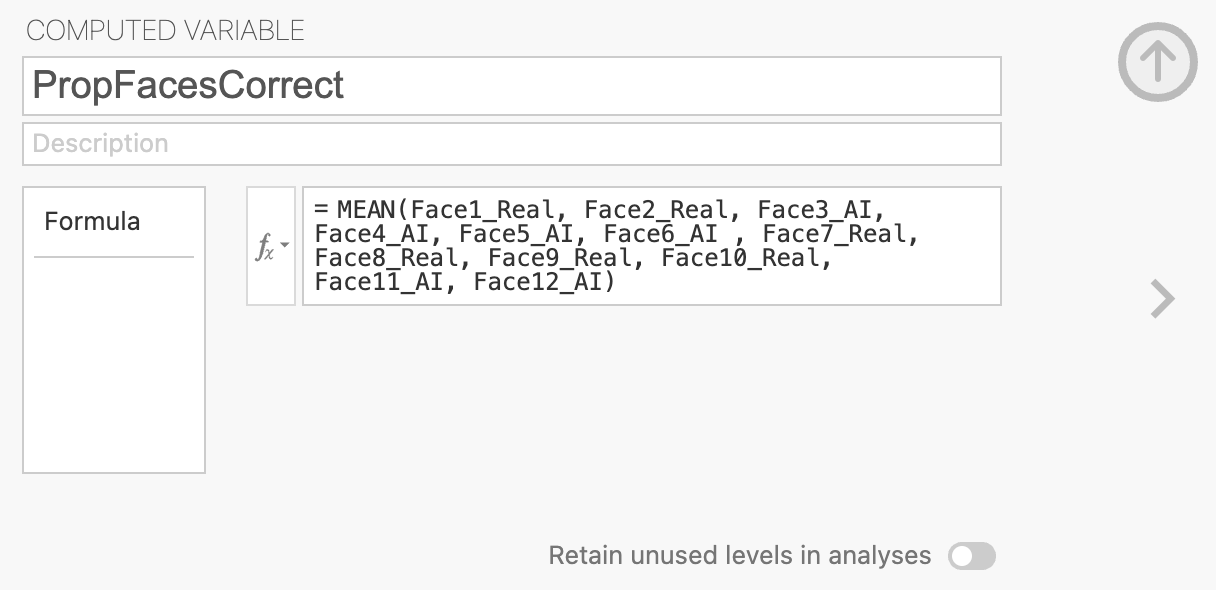Click Face10_Real in the formula text
Screen dimensions: 1216x590
click(745, 258)
